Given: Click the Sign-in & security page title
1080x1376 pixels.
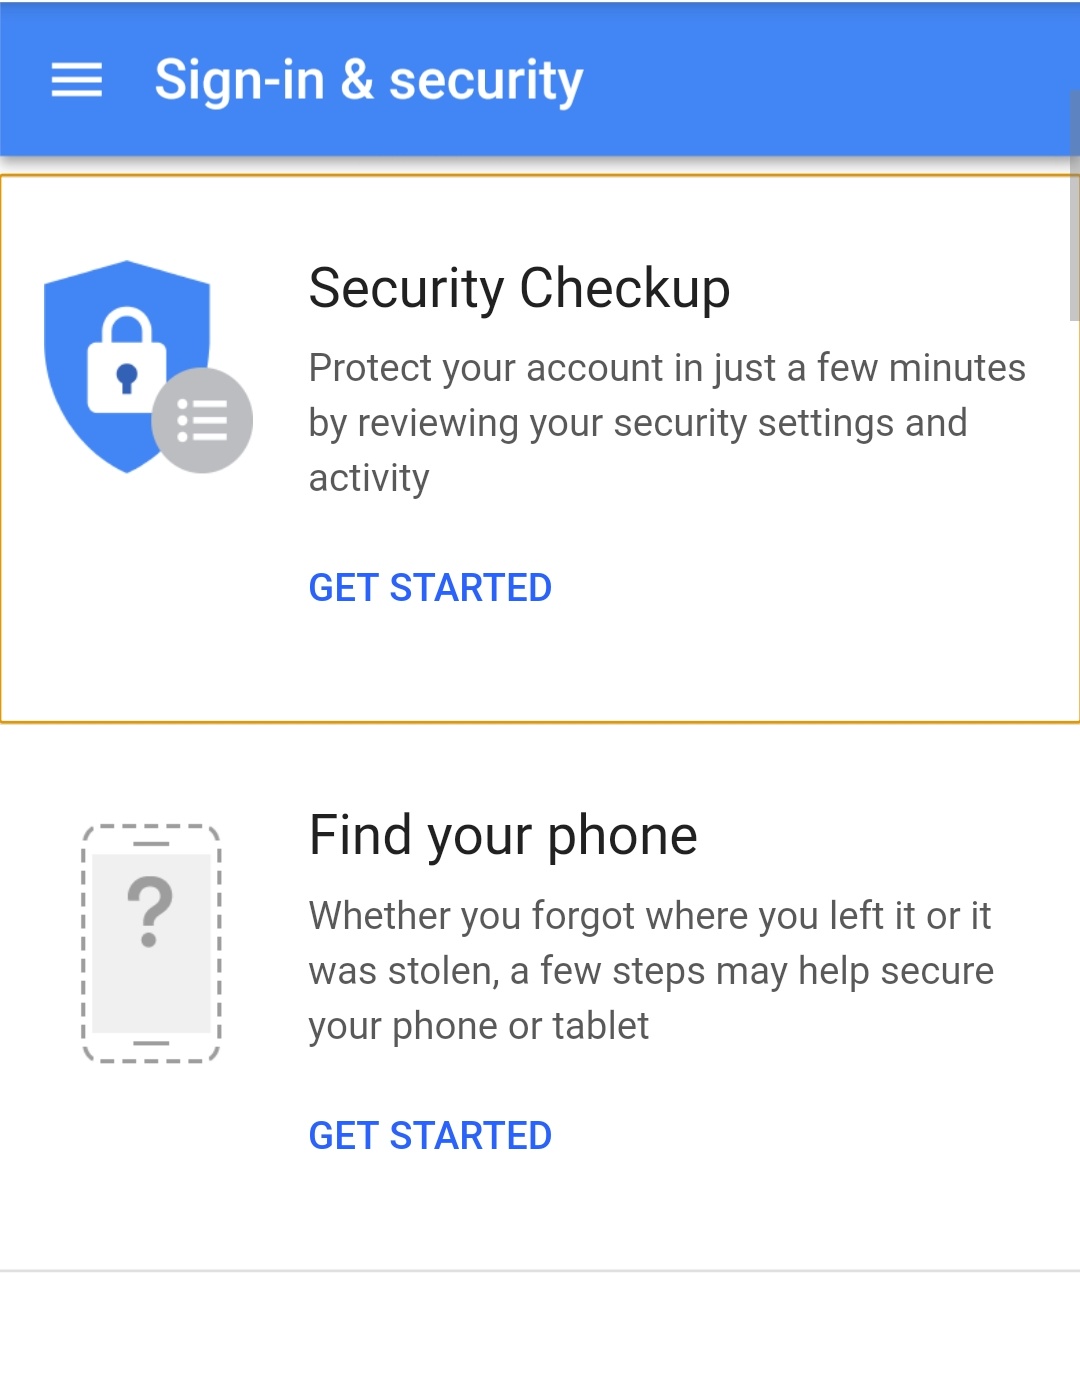Looking at the screenshot, I should pos(368,81).
